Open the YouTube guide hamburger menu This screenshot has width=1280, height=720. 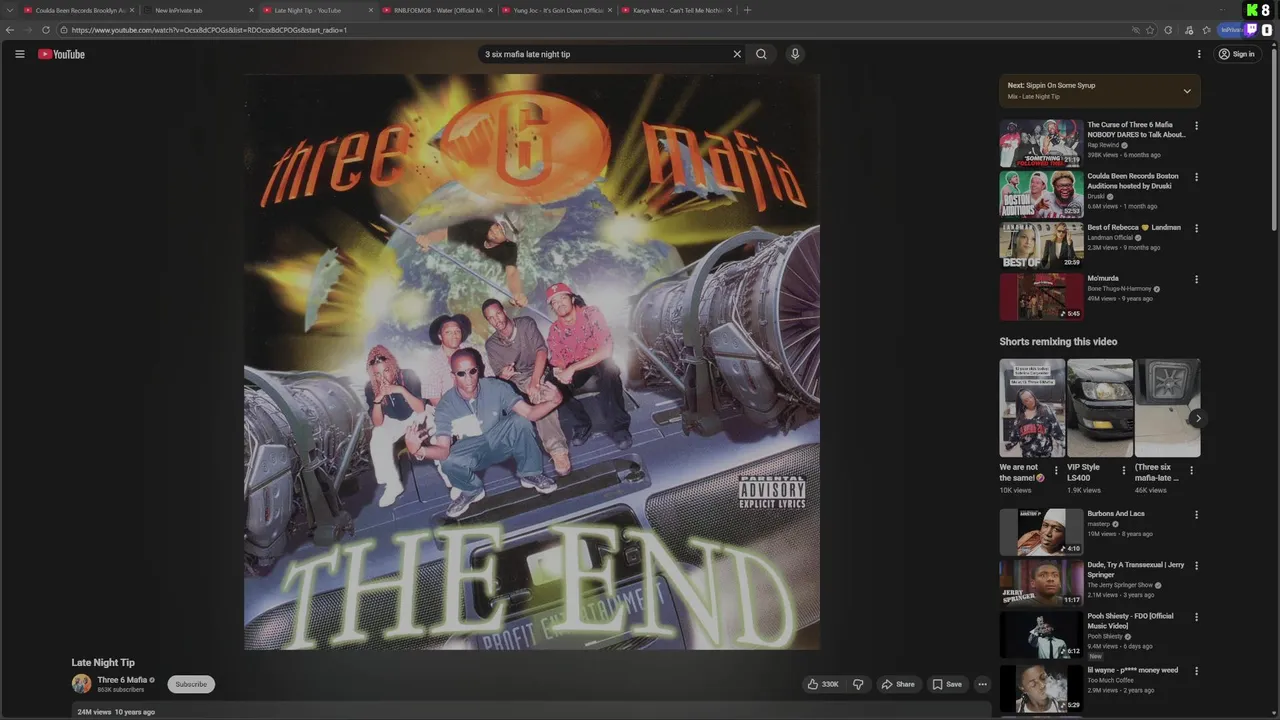19,54
